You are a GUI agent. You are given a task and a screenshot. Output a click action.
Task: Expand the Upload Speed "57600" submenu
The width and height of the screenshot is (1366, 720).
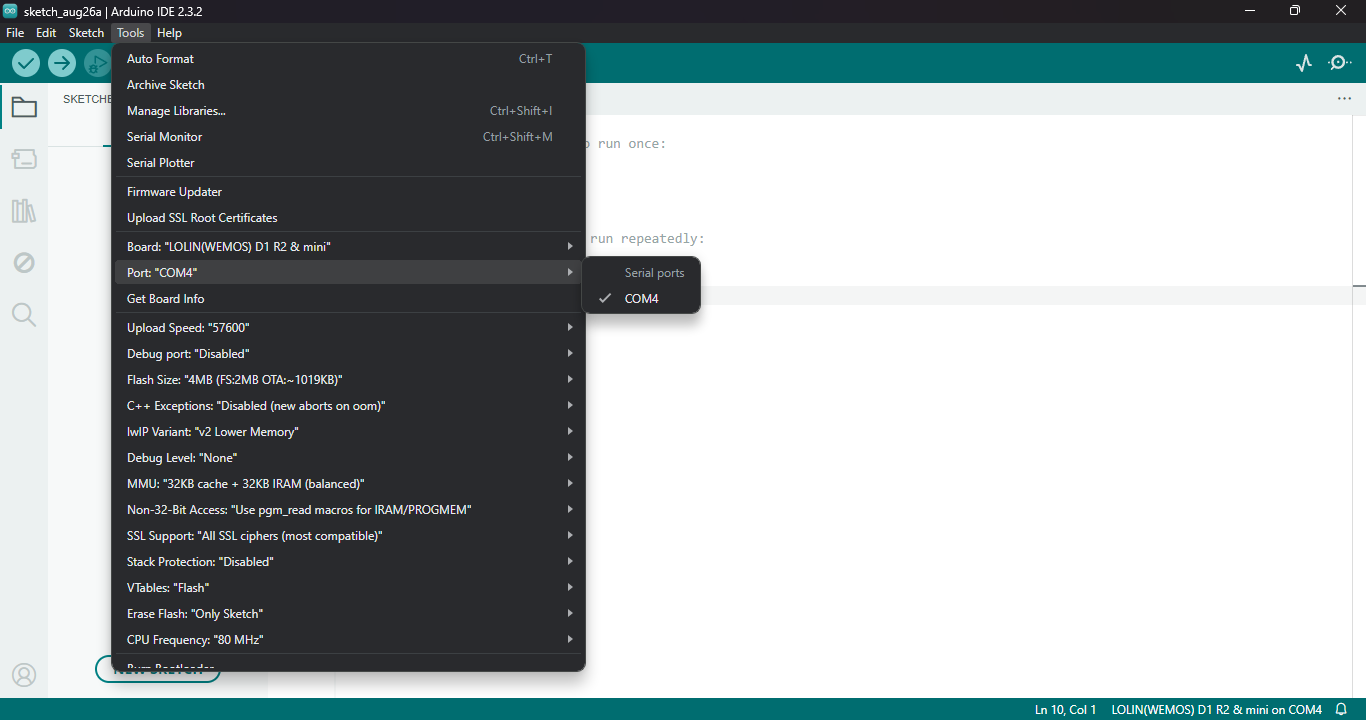(x=348, y=328)
